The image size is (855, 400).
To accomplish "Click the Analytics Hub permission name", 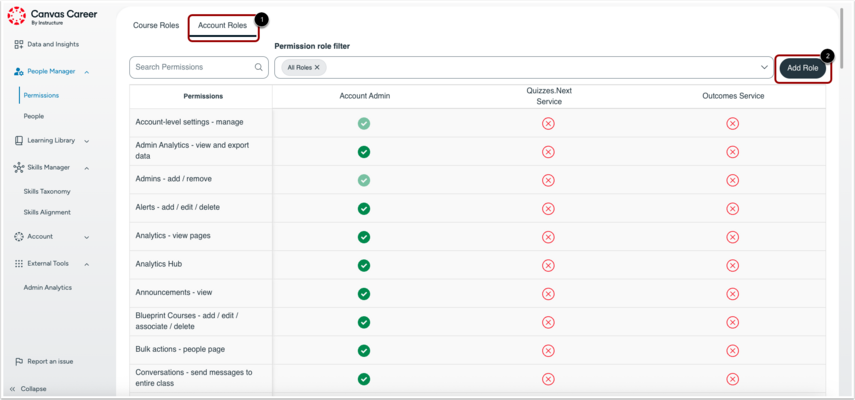I will pyautogui.click(x=159, y=264).
